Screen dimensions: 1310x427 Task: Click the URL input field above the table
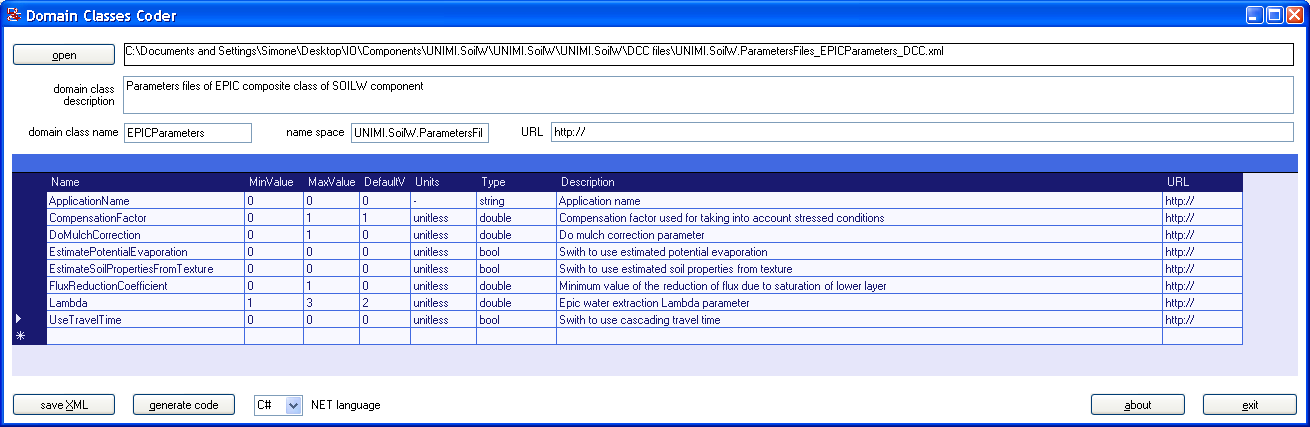coord(924,132)
